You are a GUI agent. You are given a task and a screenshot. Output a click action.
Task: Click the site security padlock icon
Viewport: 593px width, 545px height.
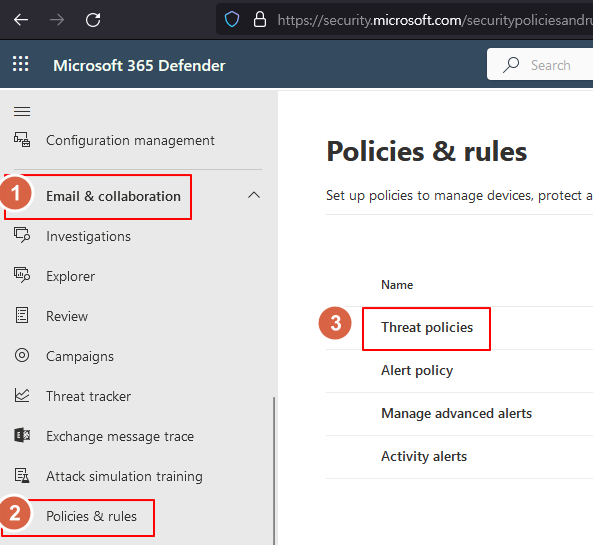coord(260,19)
